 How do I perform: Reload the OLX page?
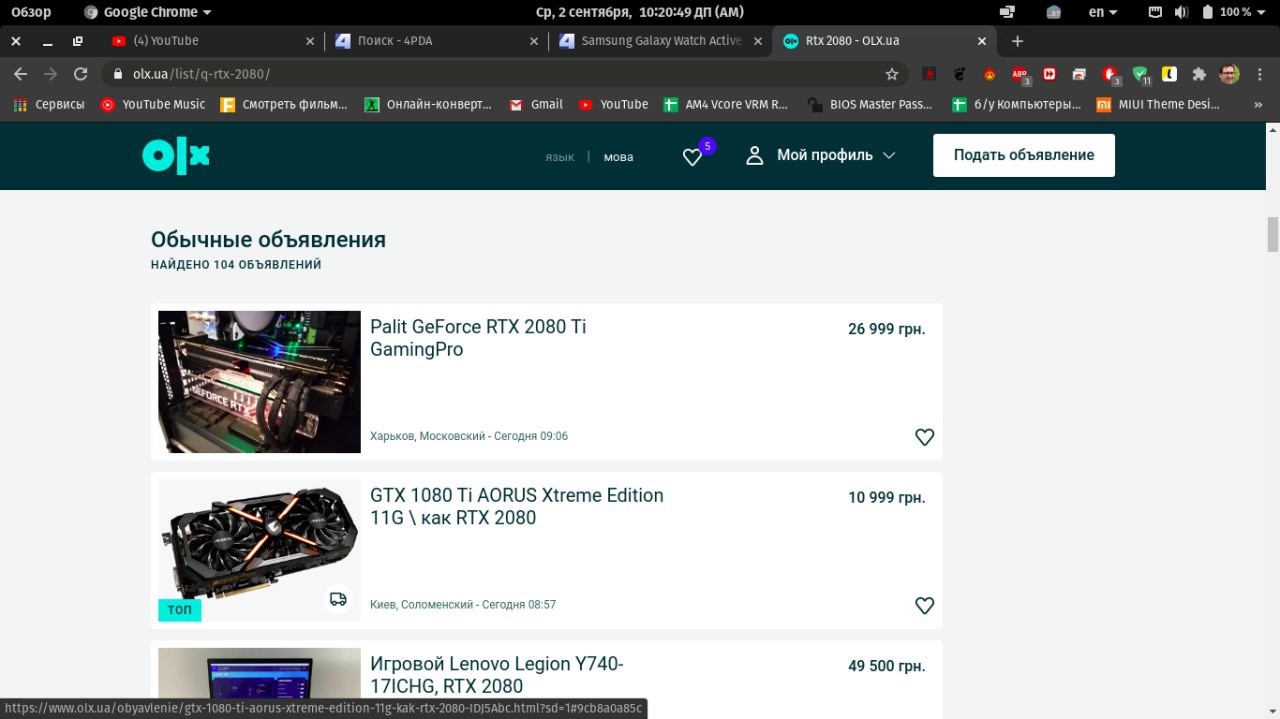pos(81,74)
